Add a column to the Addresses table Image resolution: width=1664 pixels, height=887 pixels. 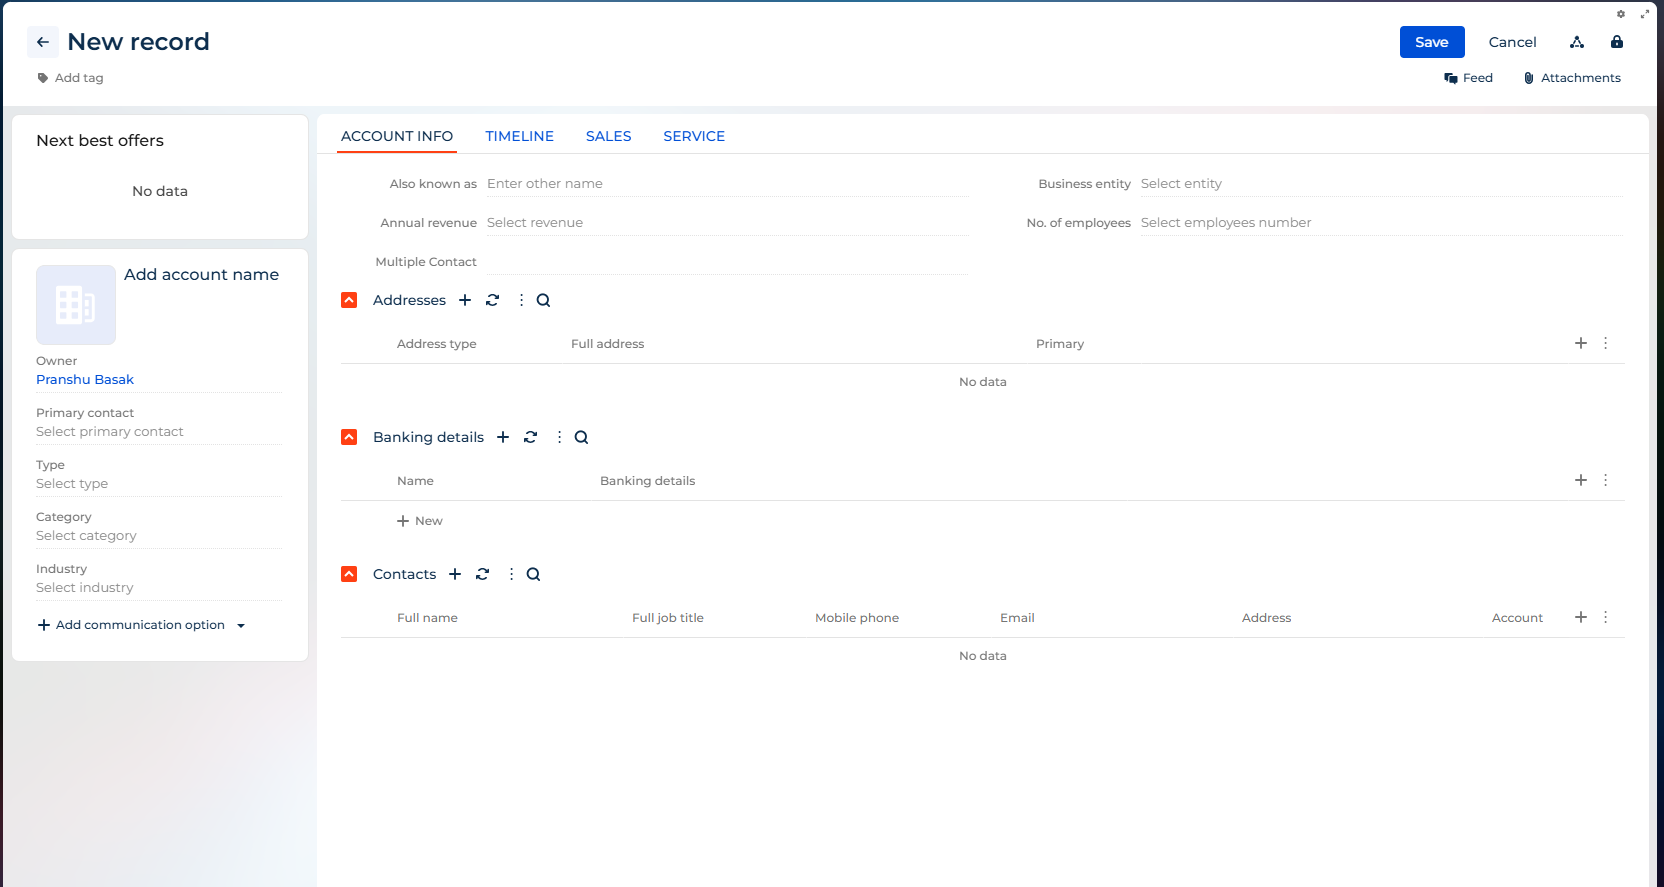pyautogui.click(x=1581, y=343)
